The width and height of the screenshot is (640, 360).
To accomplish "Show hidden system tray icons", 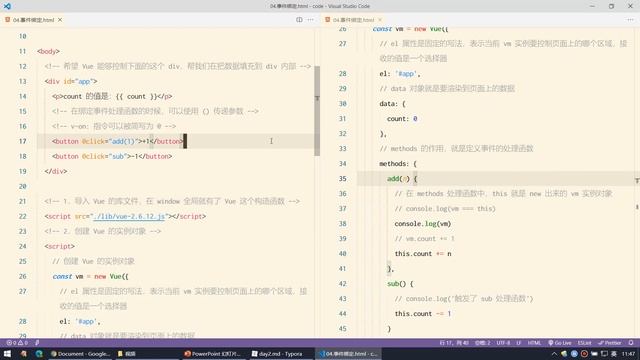I will [x=554, y=353].
